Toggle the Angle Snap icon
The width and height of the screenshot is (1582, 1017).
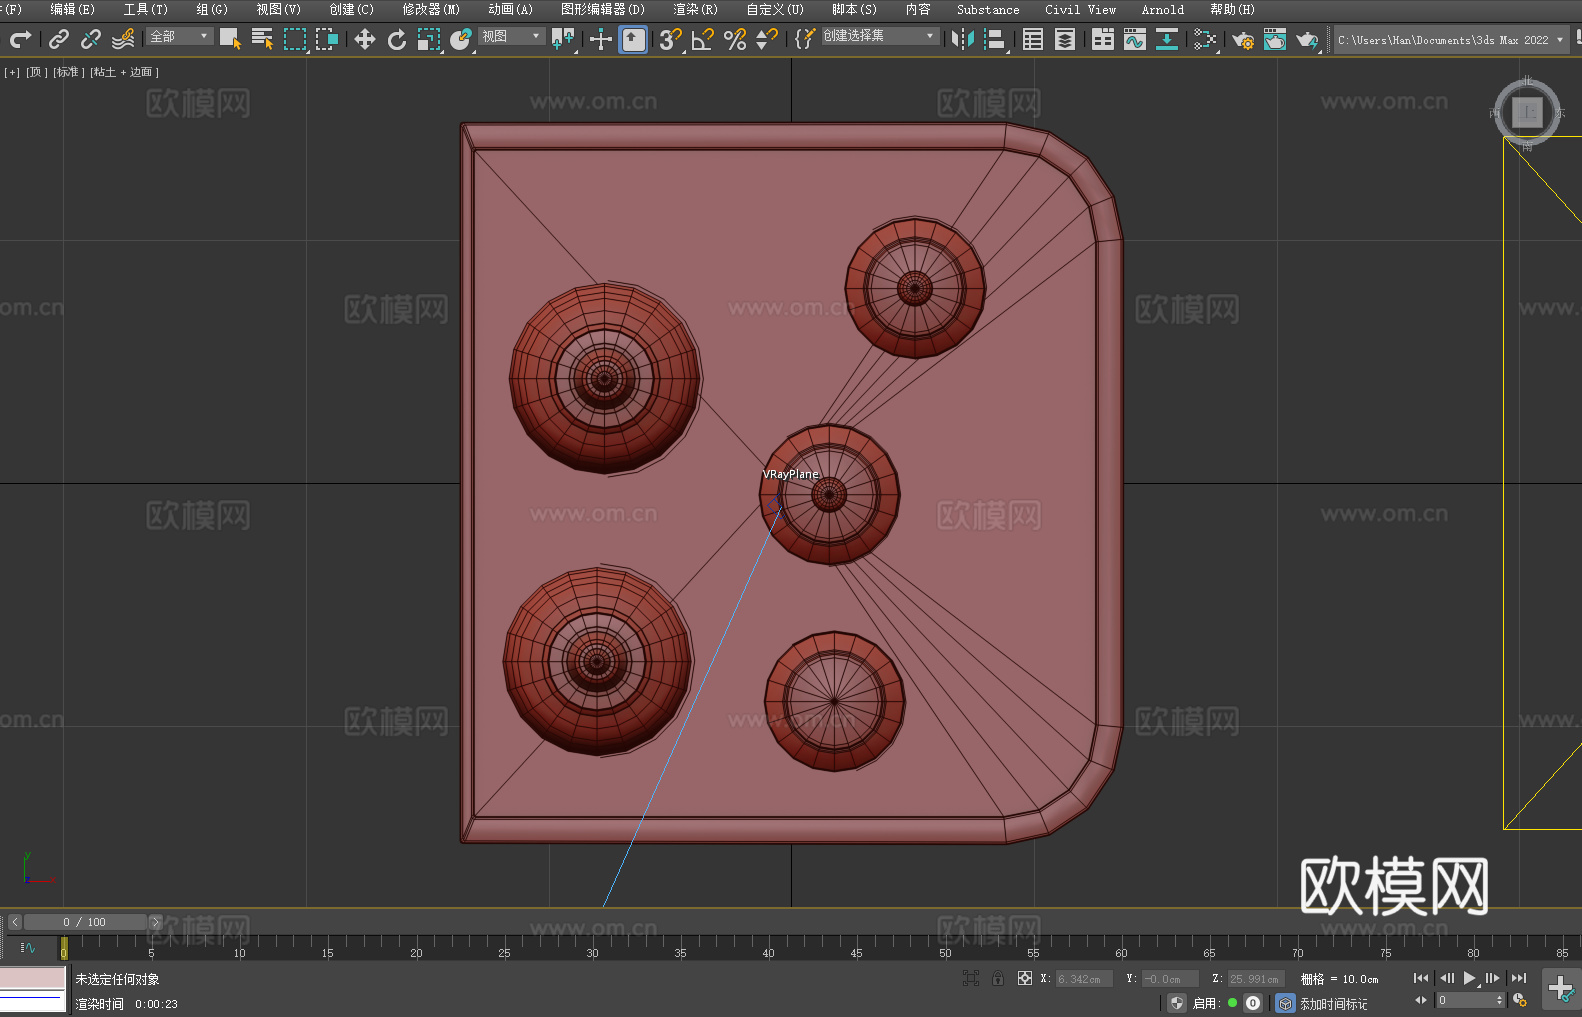(x=703, y=39)
